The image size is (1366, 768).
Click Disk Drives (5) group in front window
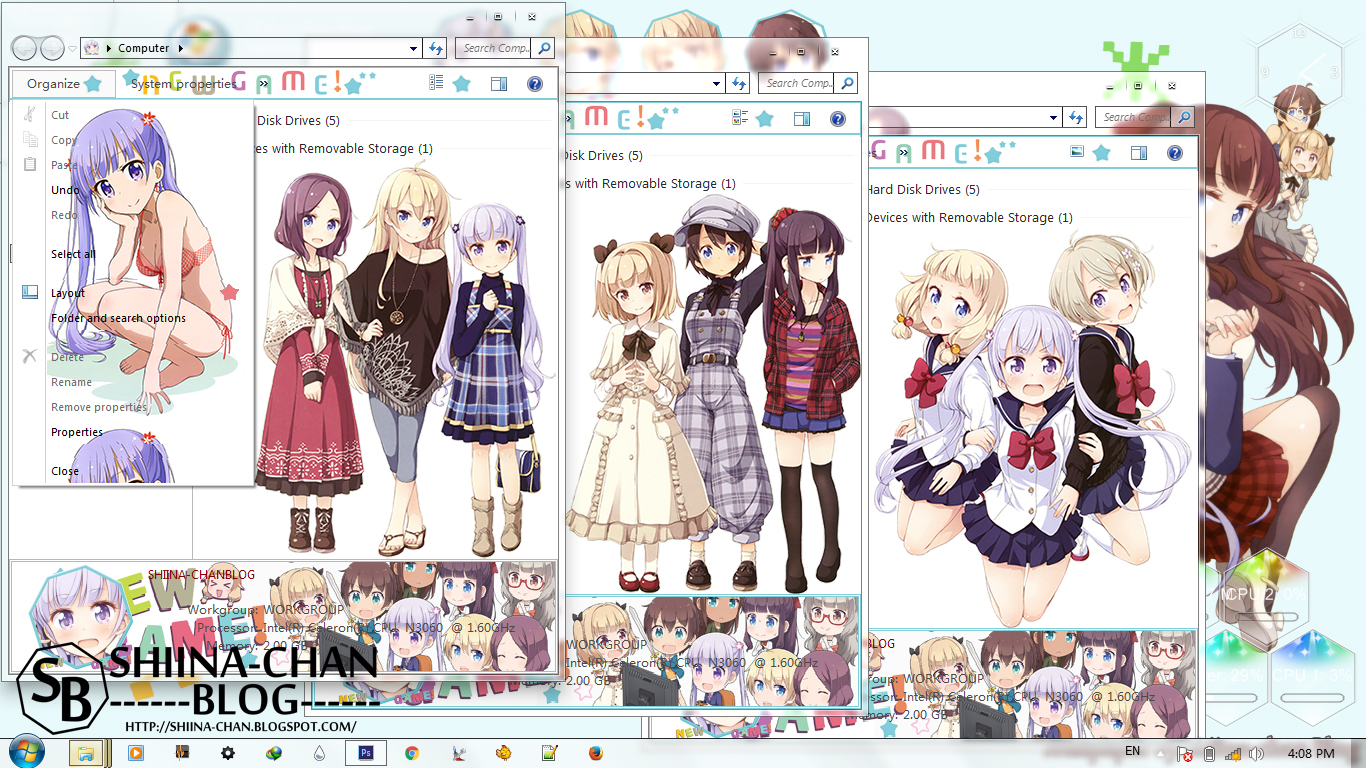pos(299,121)
